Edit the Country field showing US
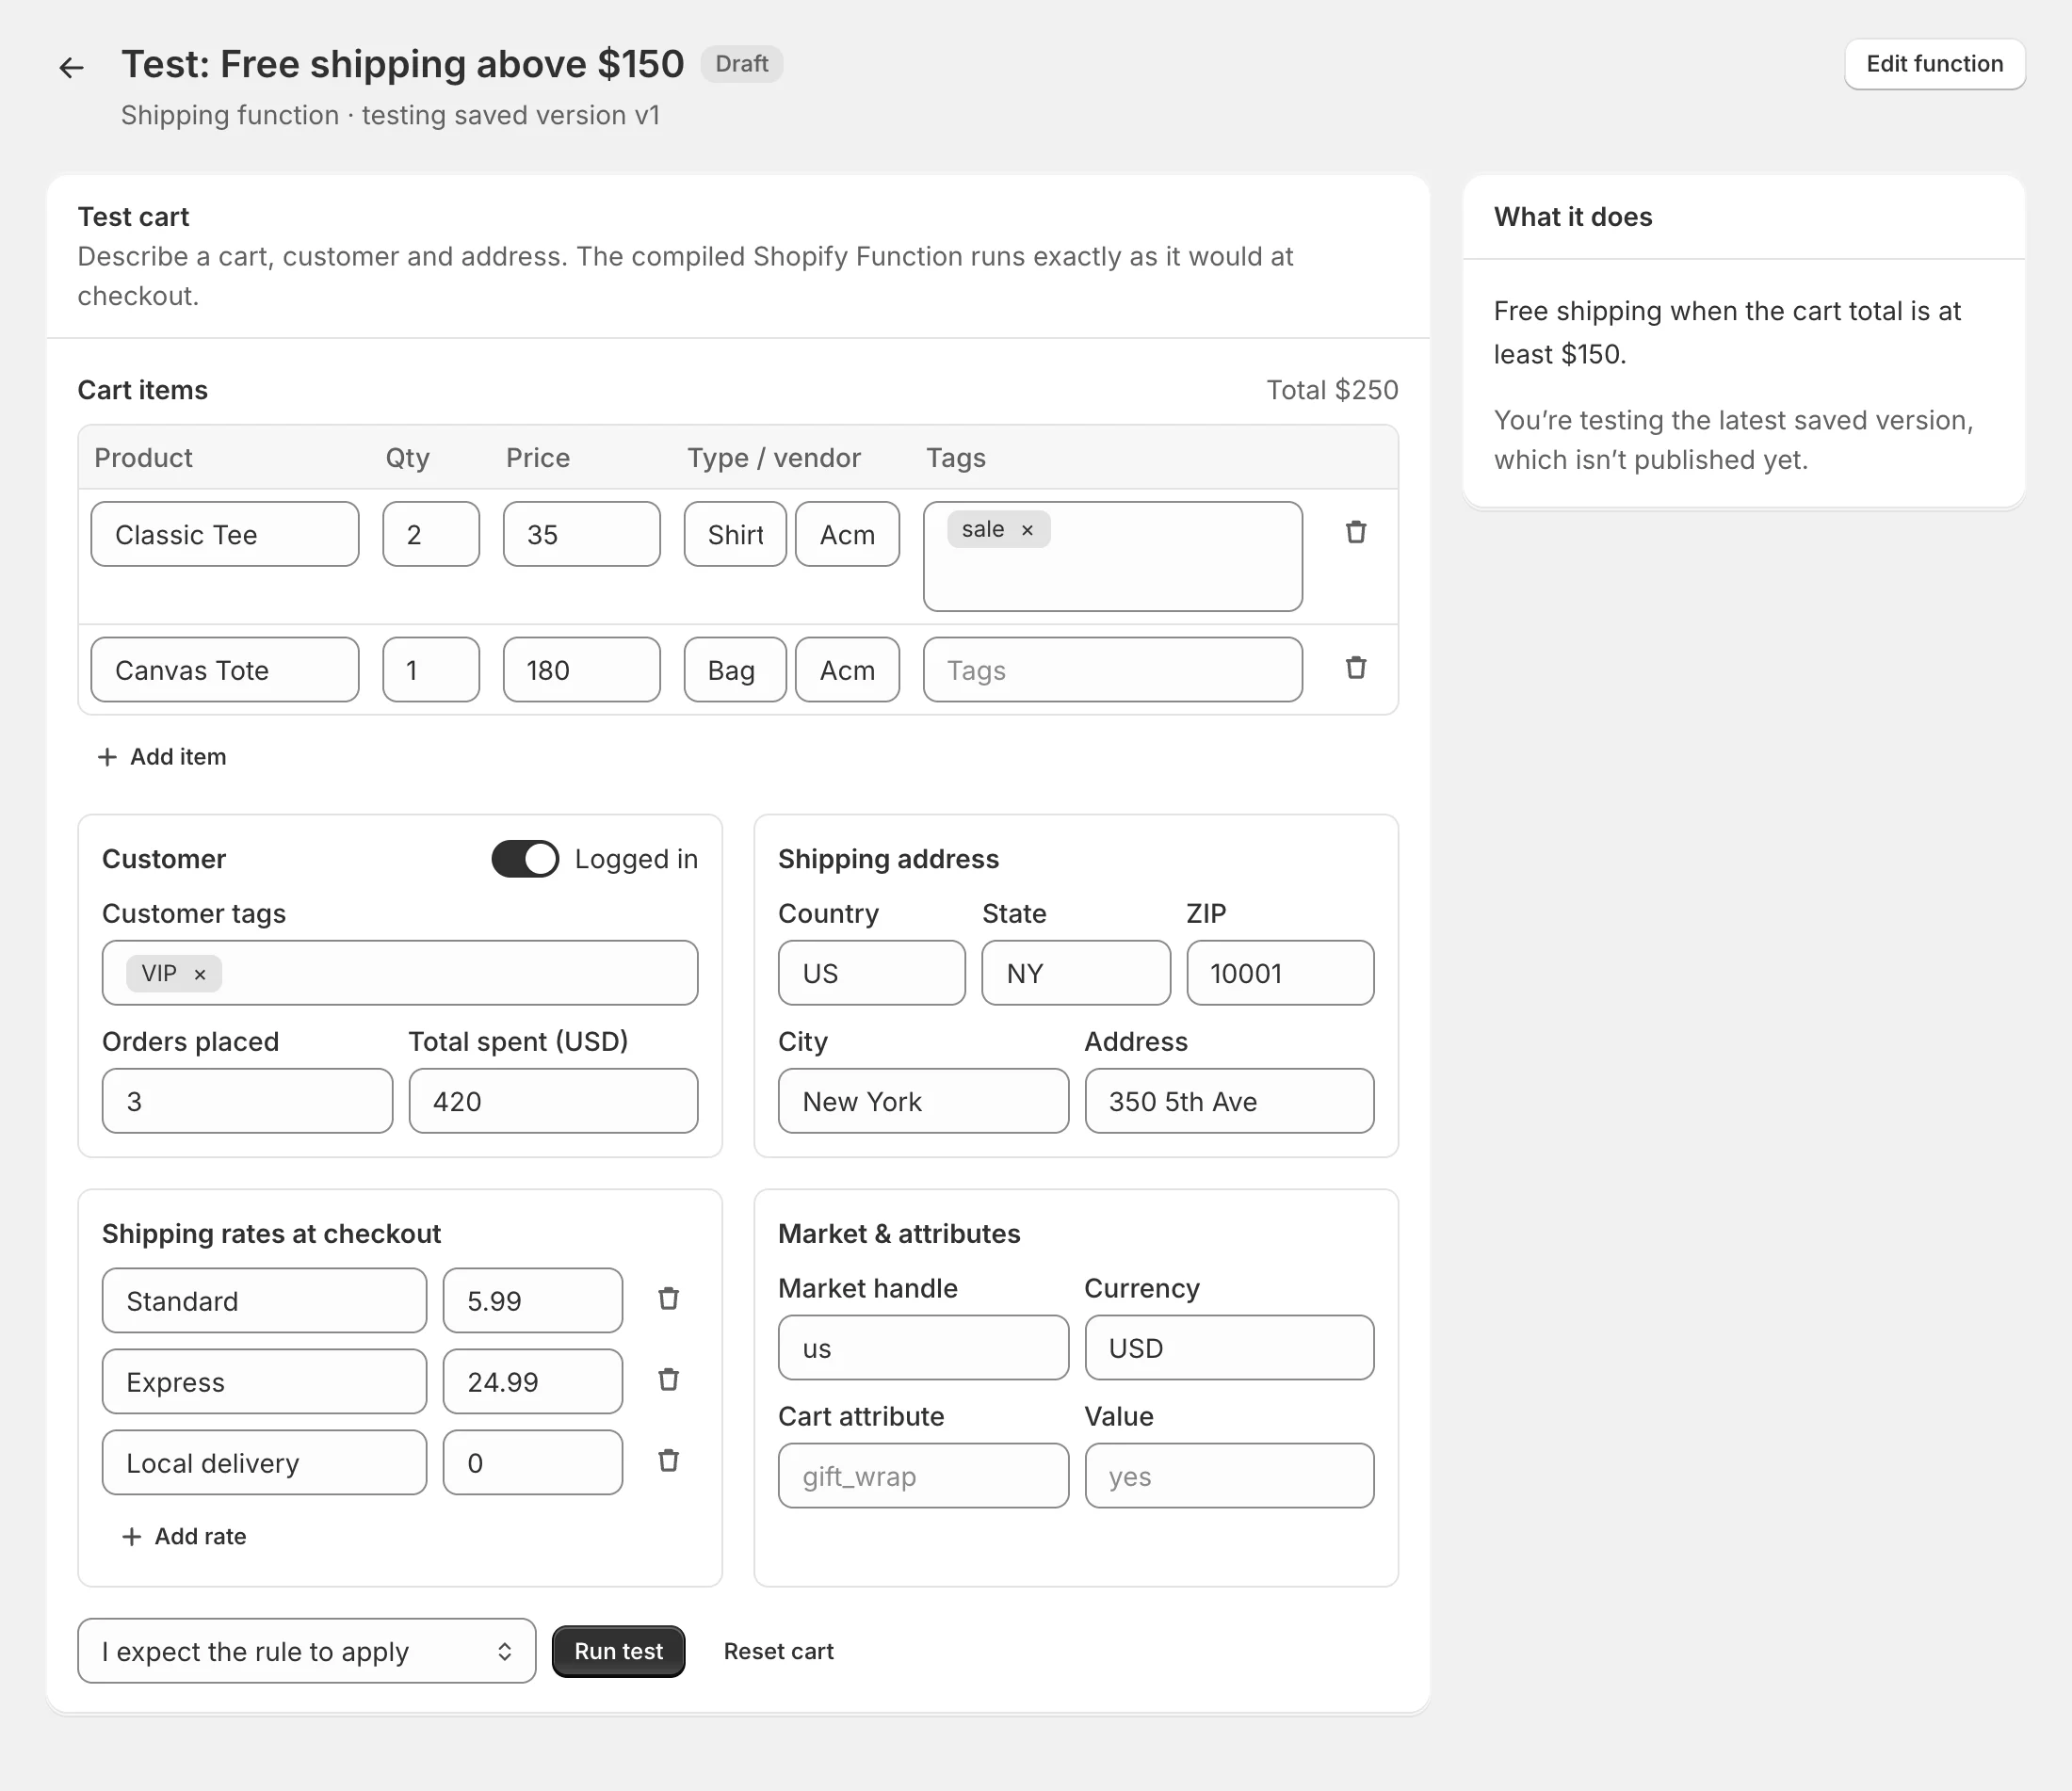The height and width of the screenshot is (1791, 2072). coord(872,973)
